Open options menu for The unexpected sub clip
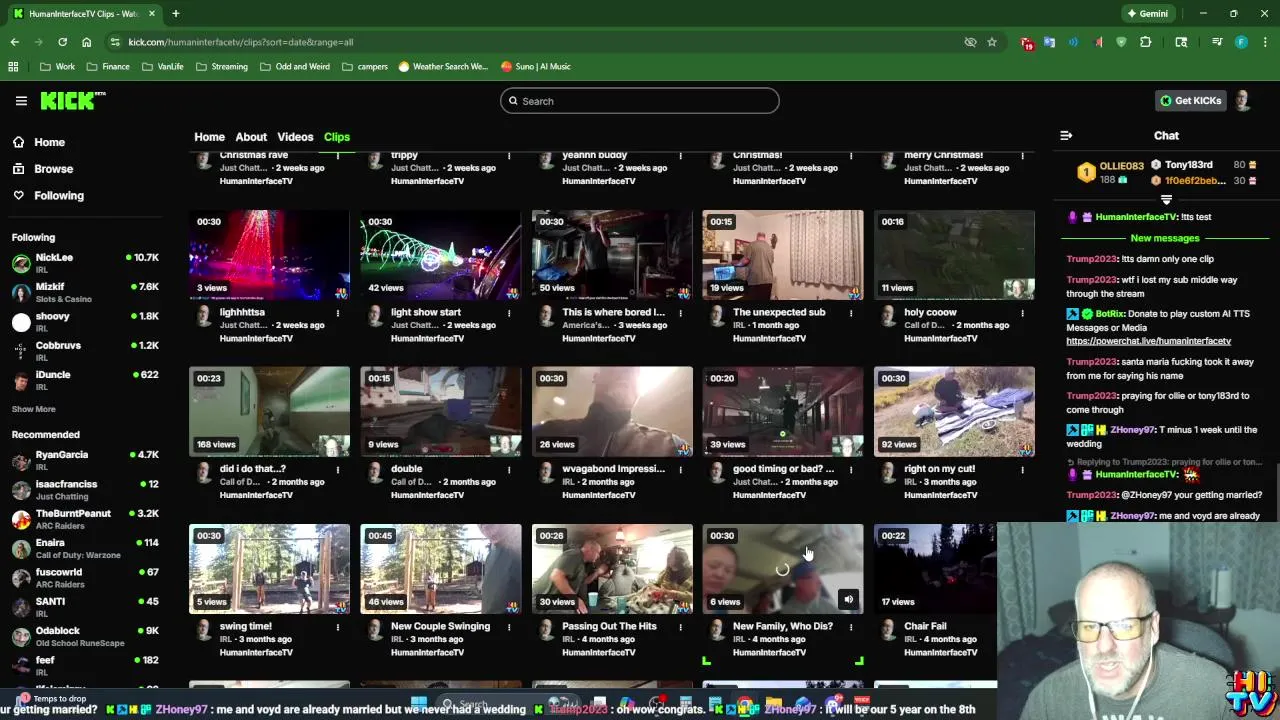The image size is (1280, 720). click(851, 313)
